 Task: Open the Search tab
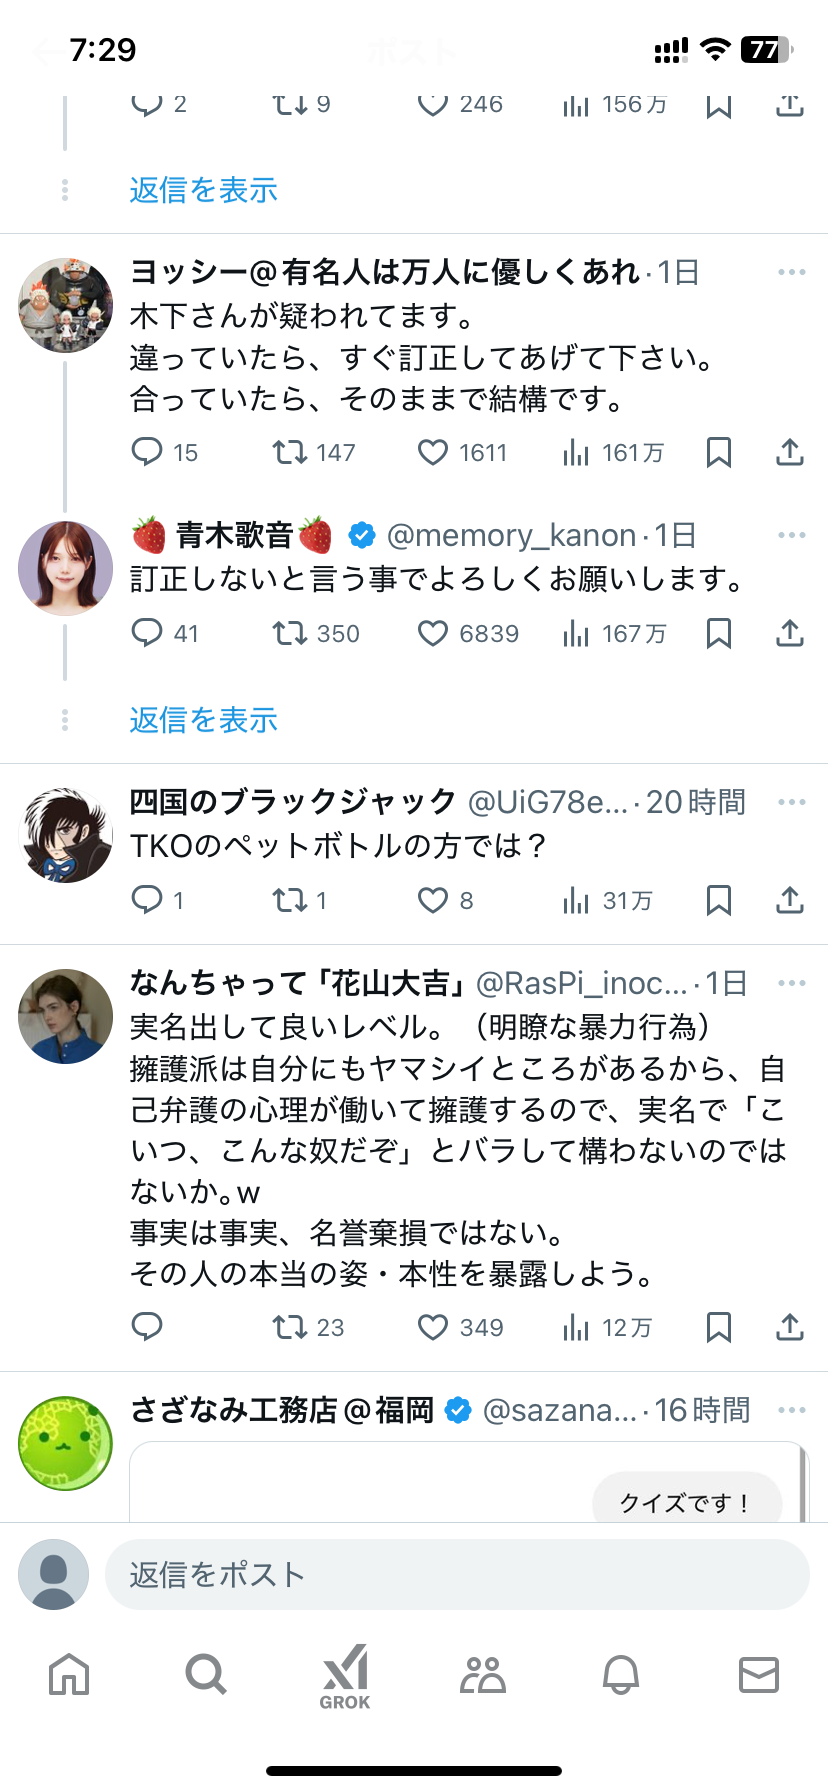click(x=206, y=1674)
